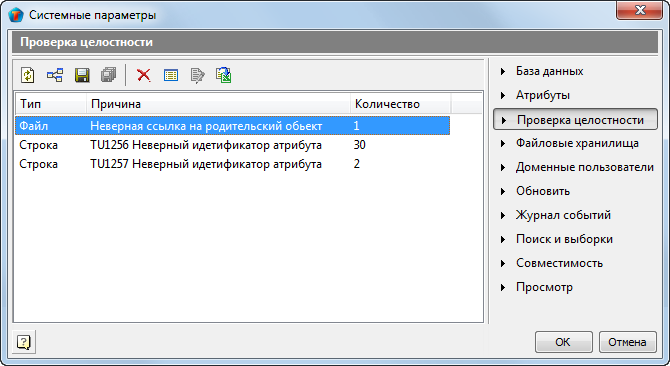Image resolution: width=670 pixels, height=366 pixels.
Task: Open the Совместимость section
Action: 559,263
